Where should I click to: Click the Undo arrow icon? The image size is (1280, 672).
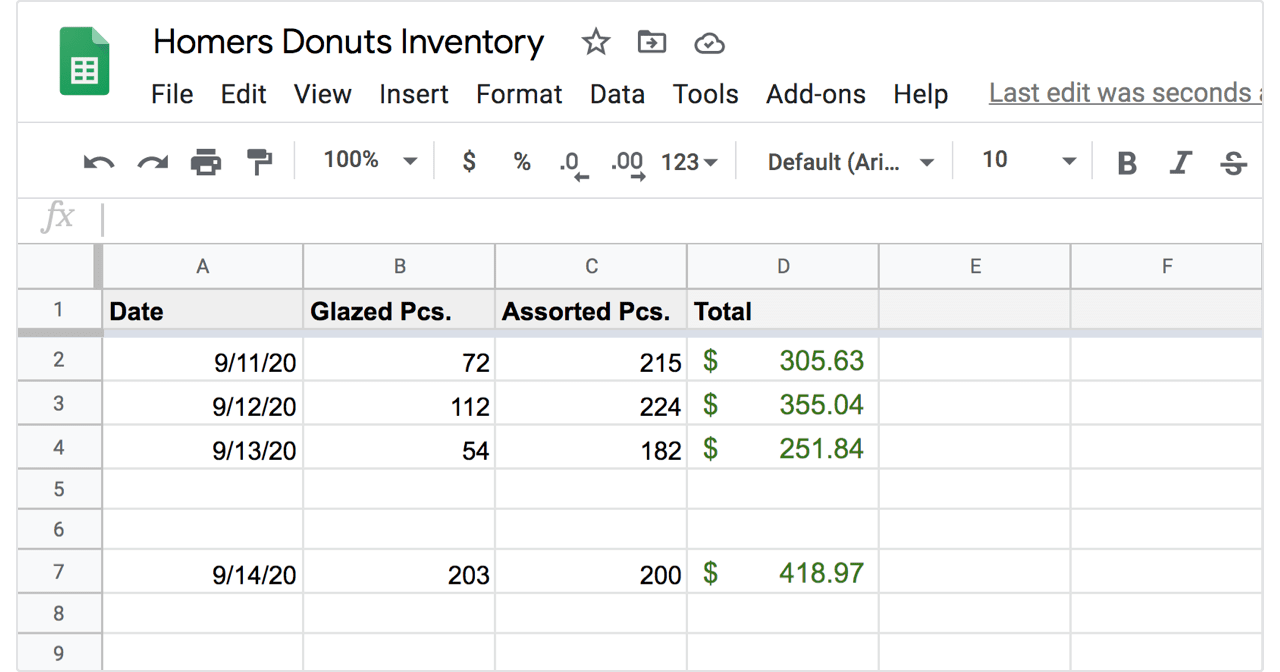[98, 162]
